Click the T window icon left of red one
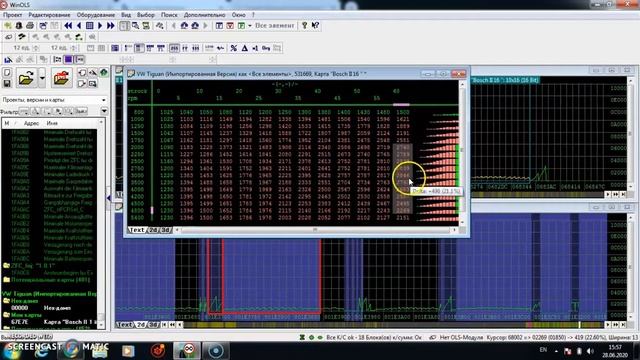 (219, 26)
